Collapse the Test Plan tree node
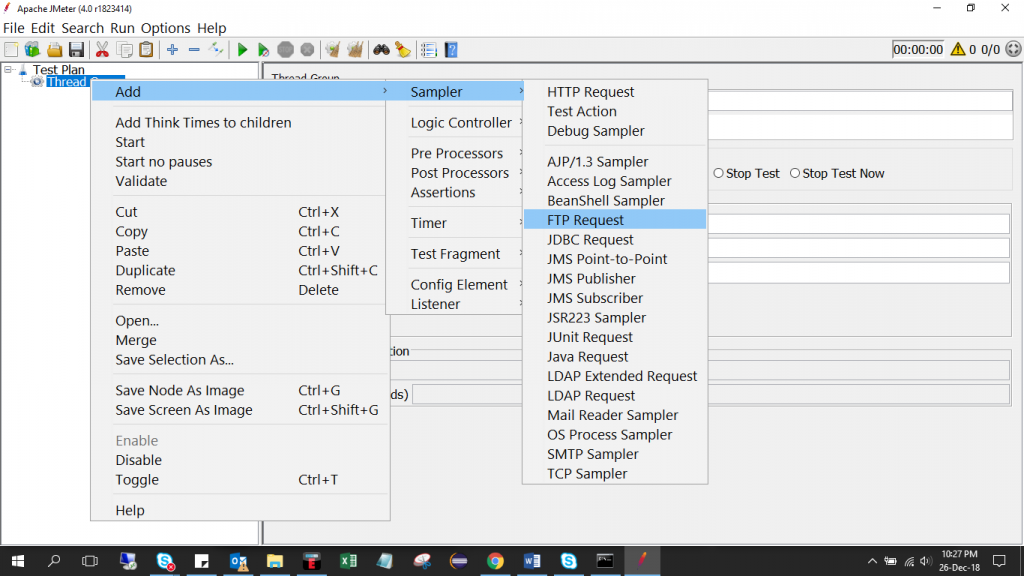 pos(8,69)
